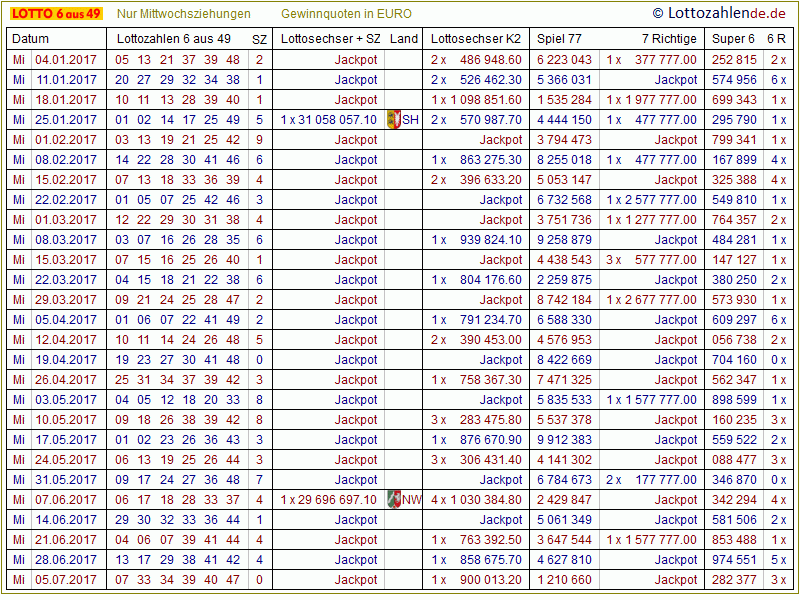Viewport: 800px width, 600px height.
Task: Select the date 07.06.2017 cell
Action: tap(66, 500)
